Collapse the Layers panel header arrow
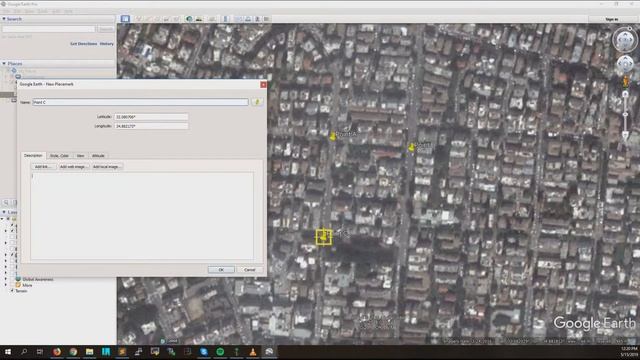The height and width of the screenshot is (360, 640). click(4, 212)
